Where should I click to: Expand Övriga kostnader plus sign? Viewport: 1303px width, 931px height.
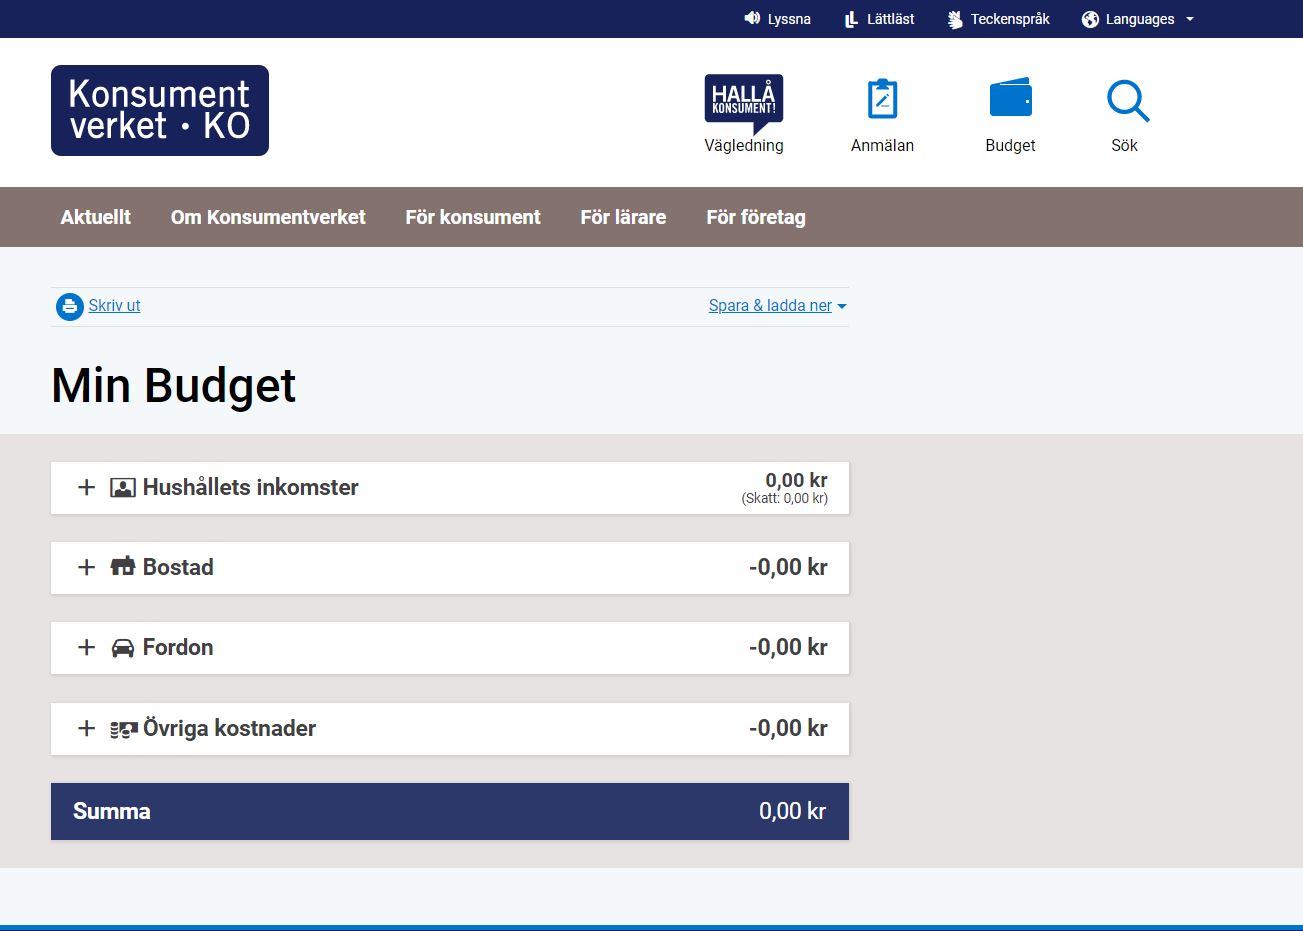click(x=87, y=728)
